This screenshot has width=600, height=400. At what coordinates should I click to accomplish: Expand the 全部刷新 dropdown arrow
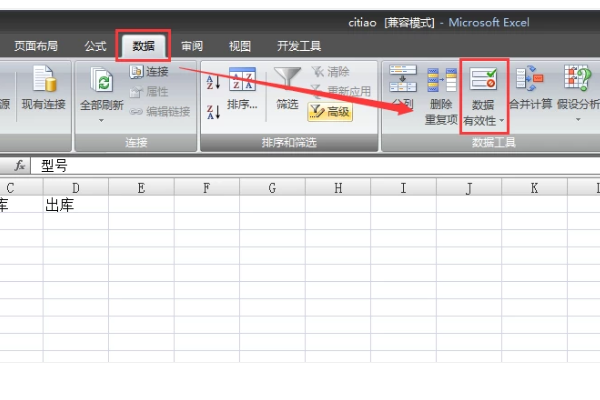point(101,121)
